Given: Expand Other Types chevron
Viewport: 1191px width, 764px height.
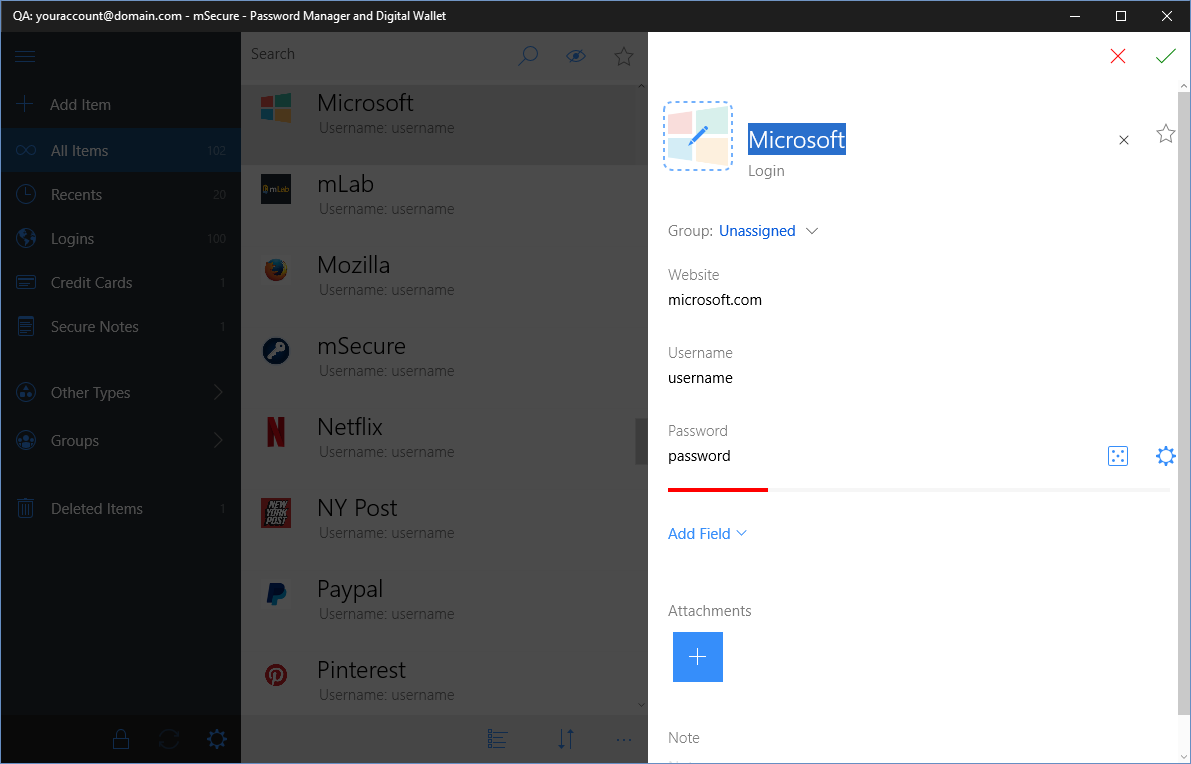Looking at the screenshot, I should coord(218,393).
